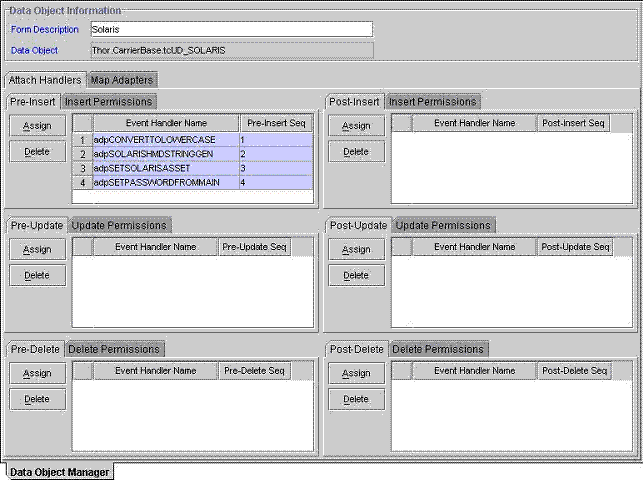Click sequence cell 1 for adpCONVERTTOLOWERCASE
This screenshot has height=480, width=643.
coord(276,140)
